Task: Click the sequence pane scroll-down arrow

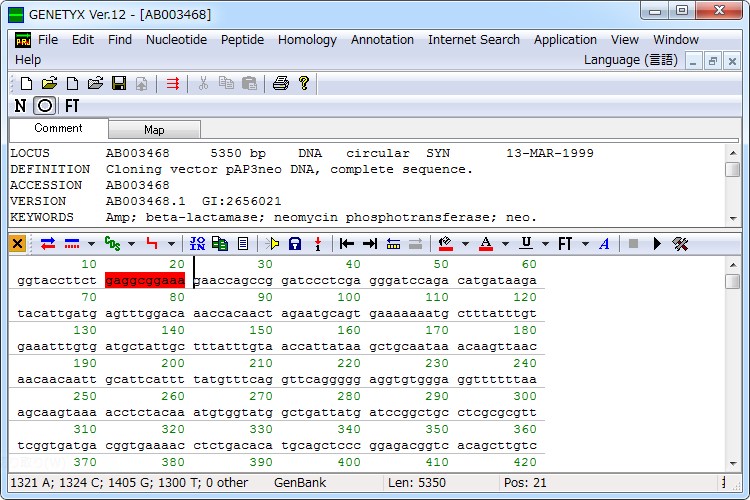Action: click(733, 463)
